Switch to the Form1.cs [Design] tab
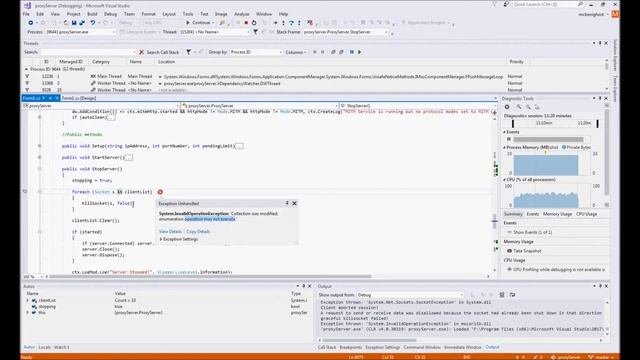640x360 pixels. [x=79, y=98]
